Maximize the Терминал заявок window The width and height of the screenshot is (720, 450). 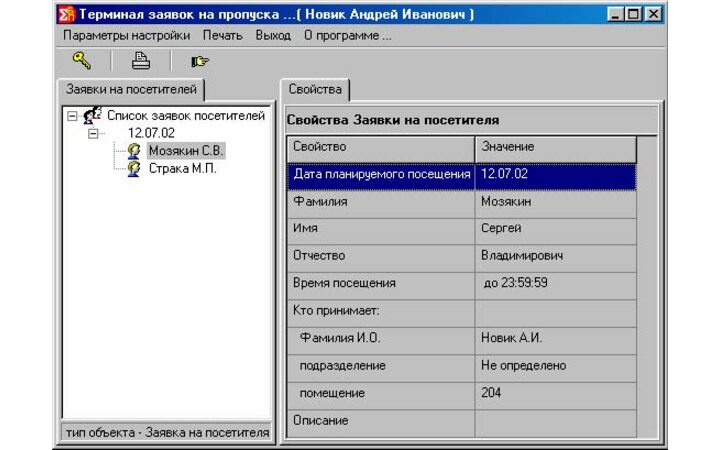click(x=633, y=14)
